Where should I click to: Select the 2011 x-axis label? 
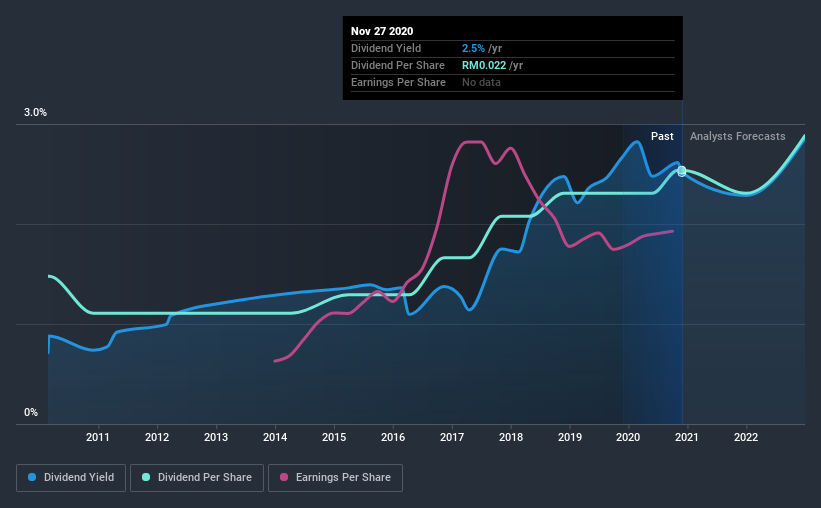tap(97, 437)
